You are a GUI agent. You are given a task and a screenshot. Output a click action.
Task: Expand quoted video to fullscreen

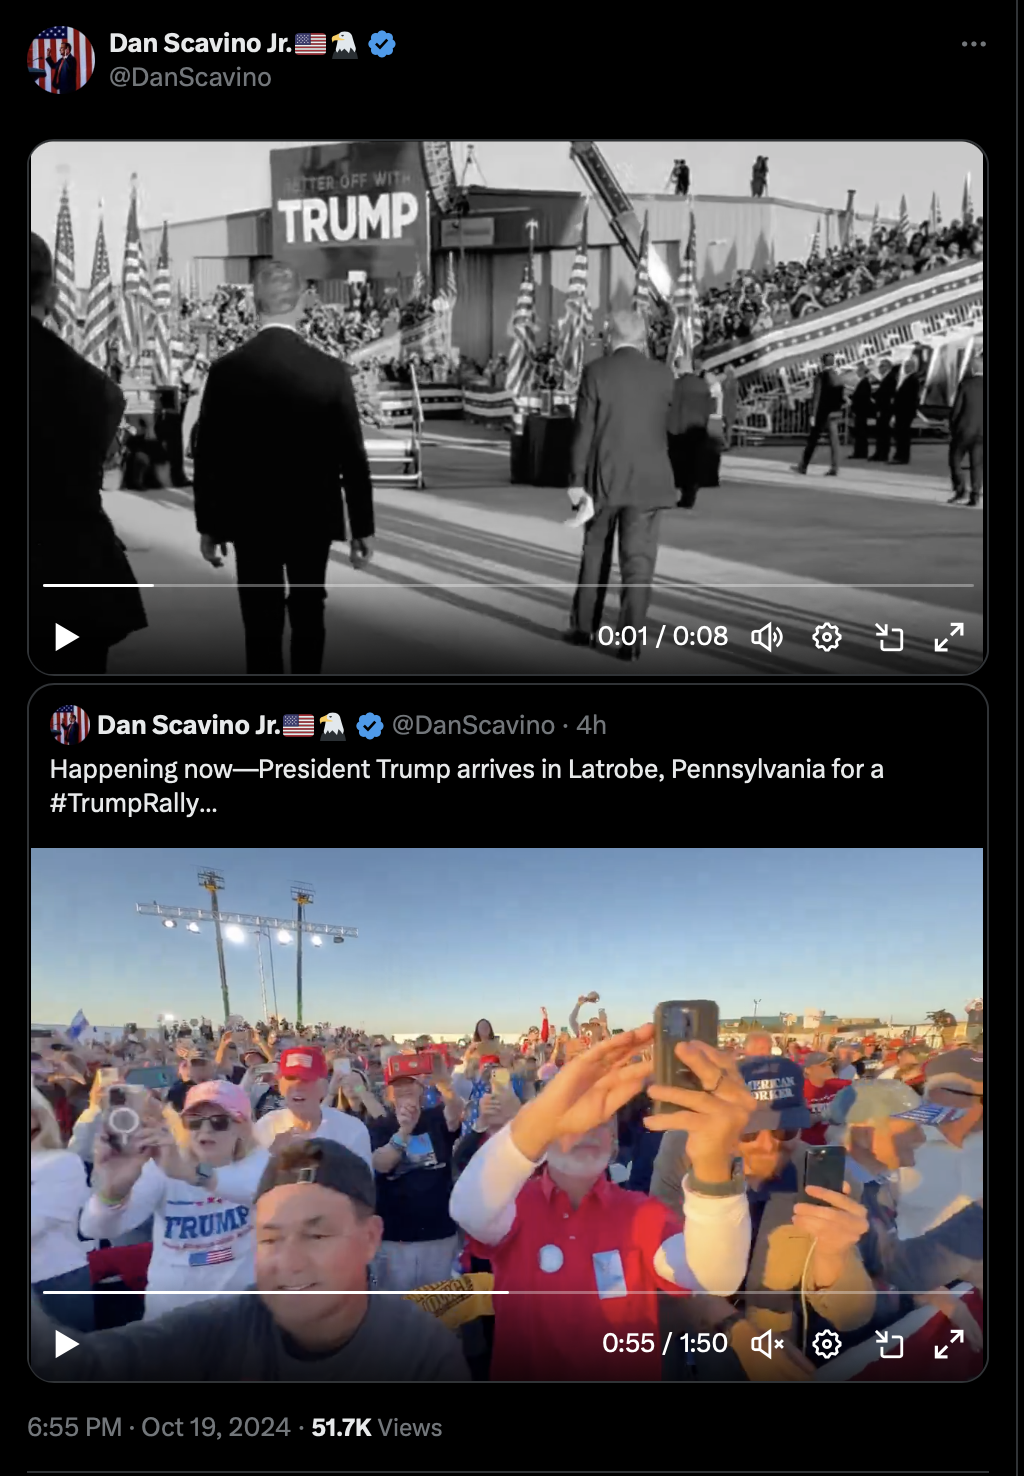click(x=949, y=1344)
